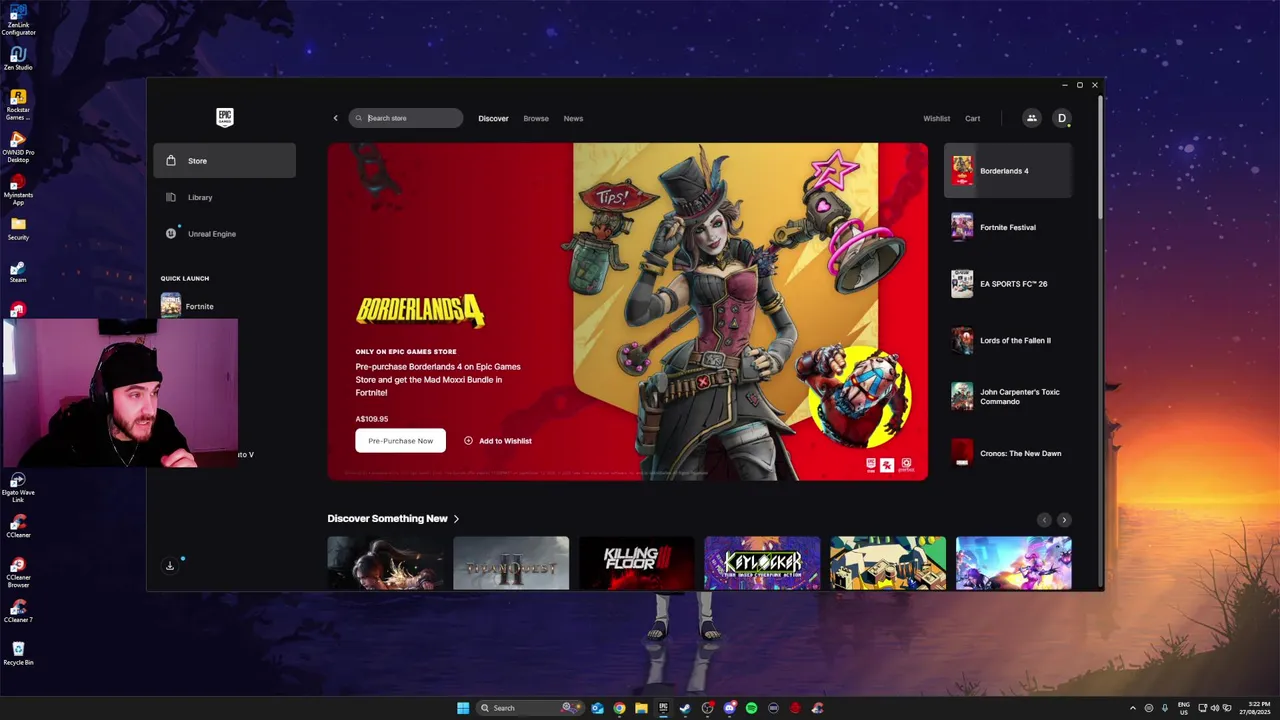
Task: Open CCleaner Browser desktop shortcut
Action: [x=18, y=573]
